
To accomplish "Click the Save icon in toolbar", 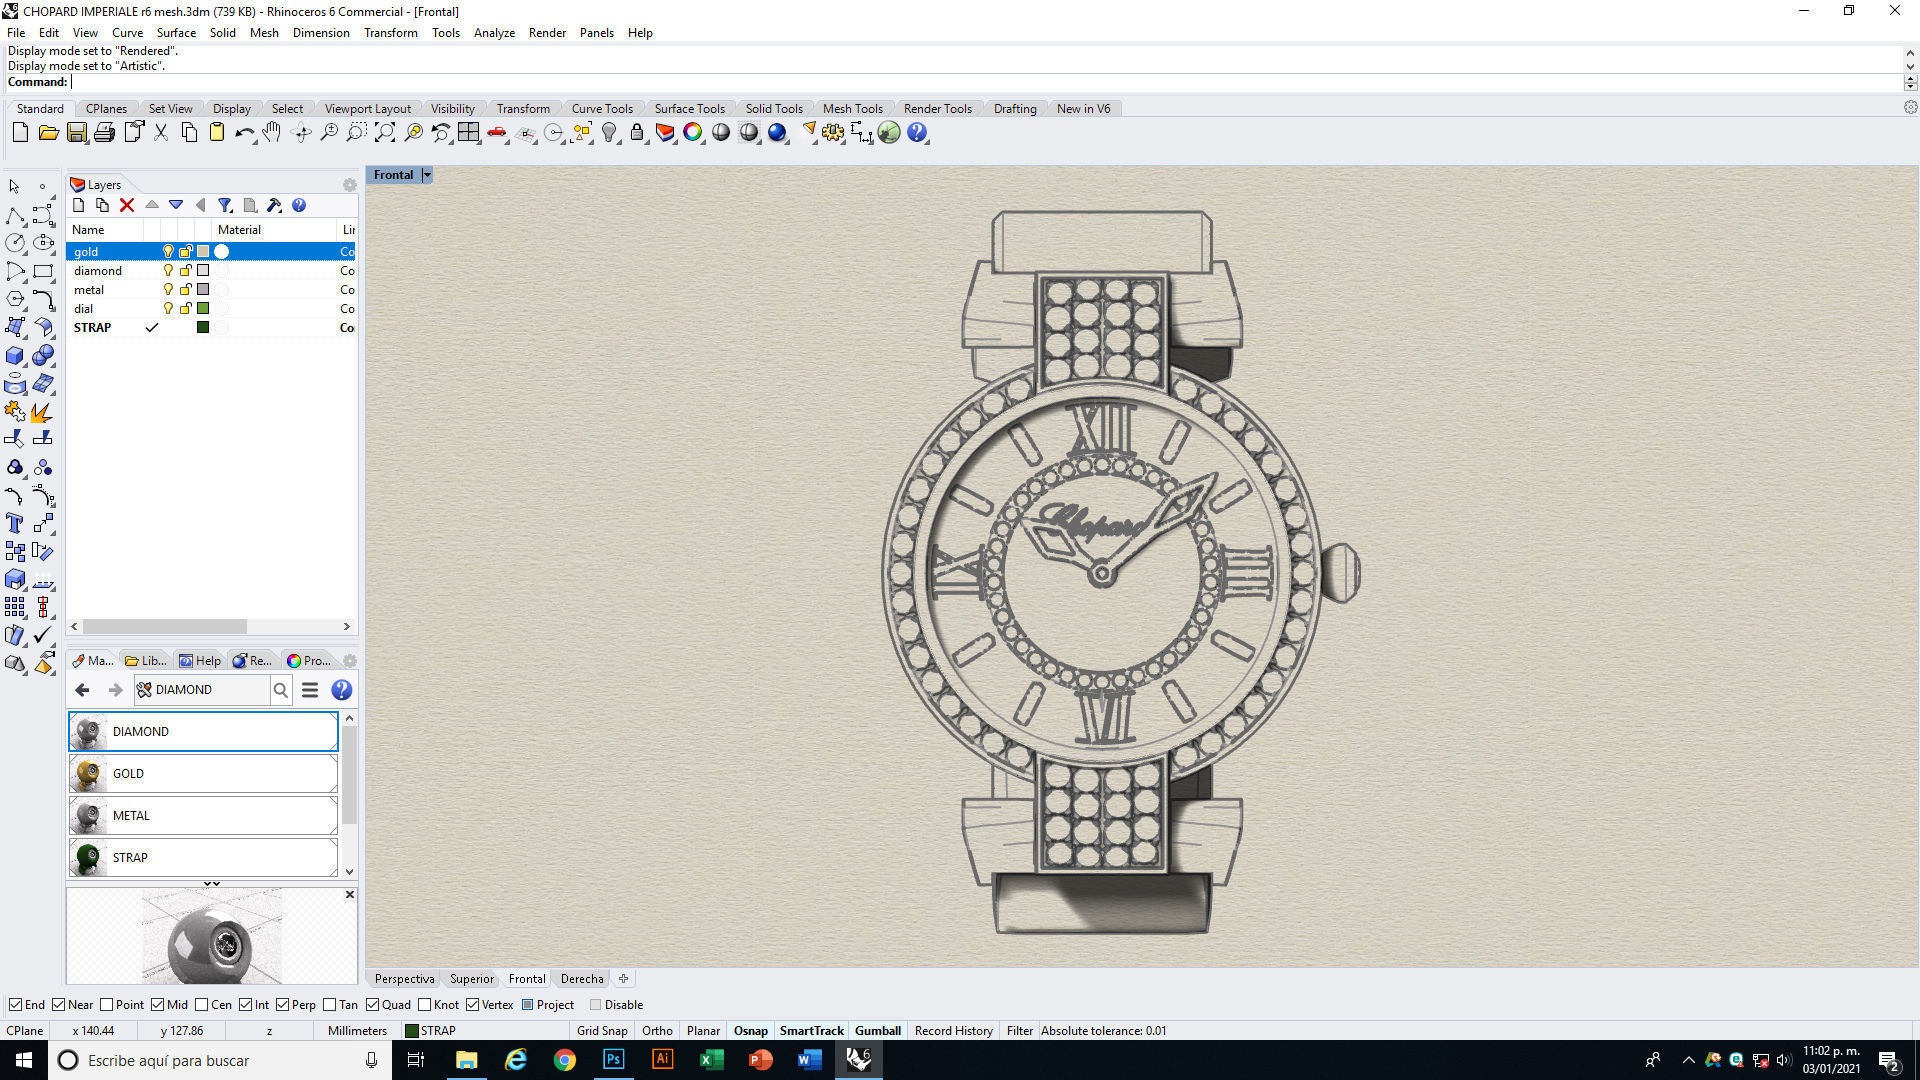I will 76,132.
